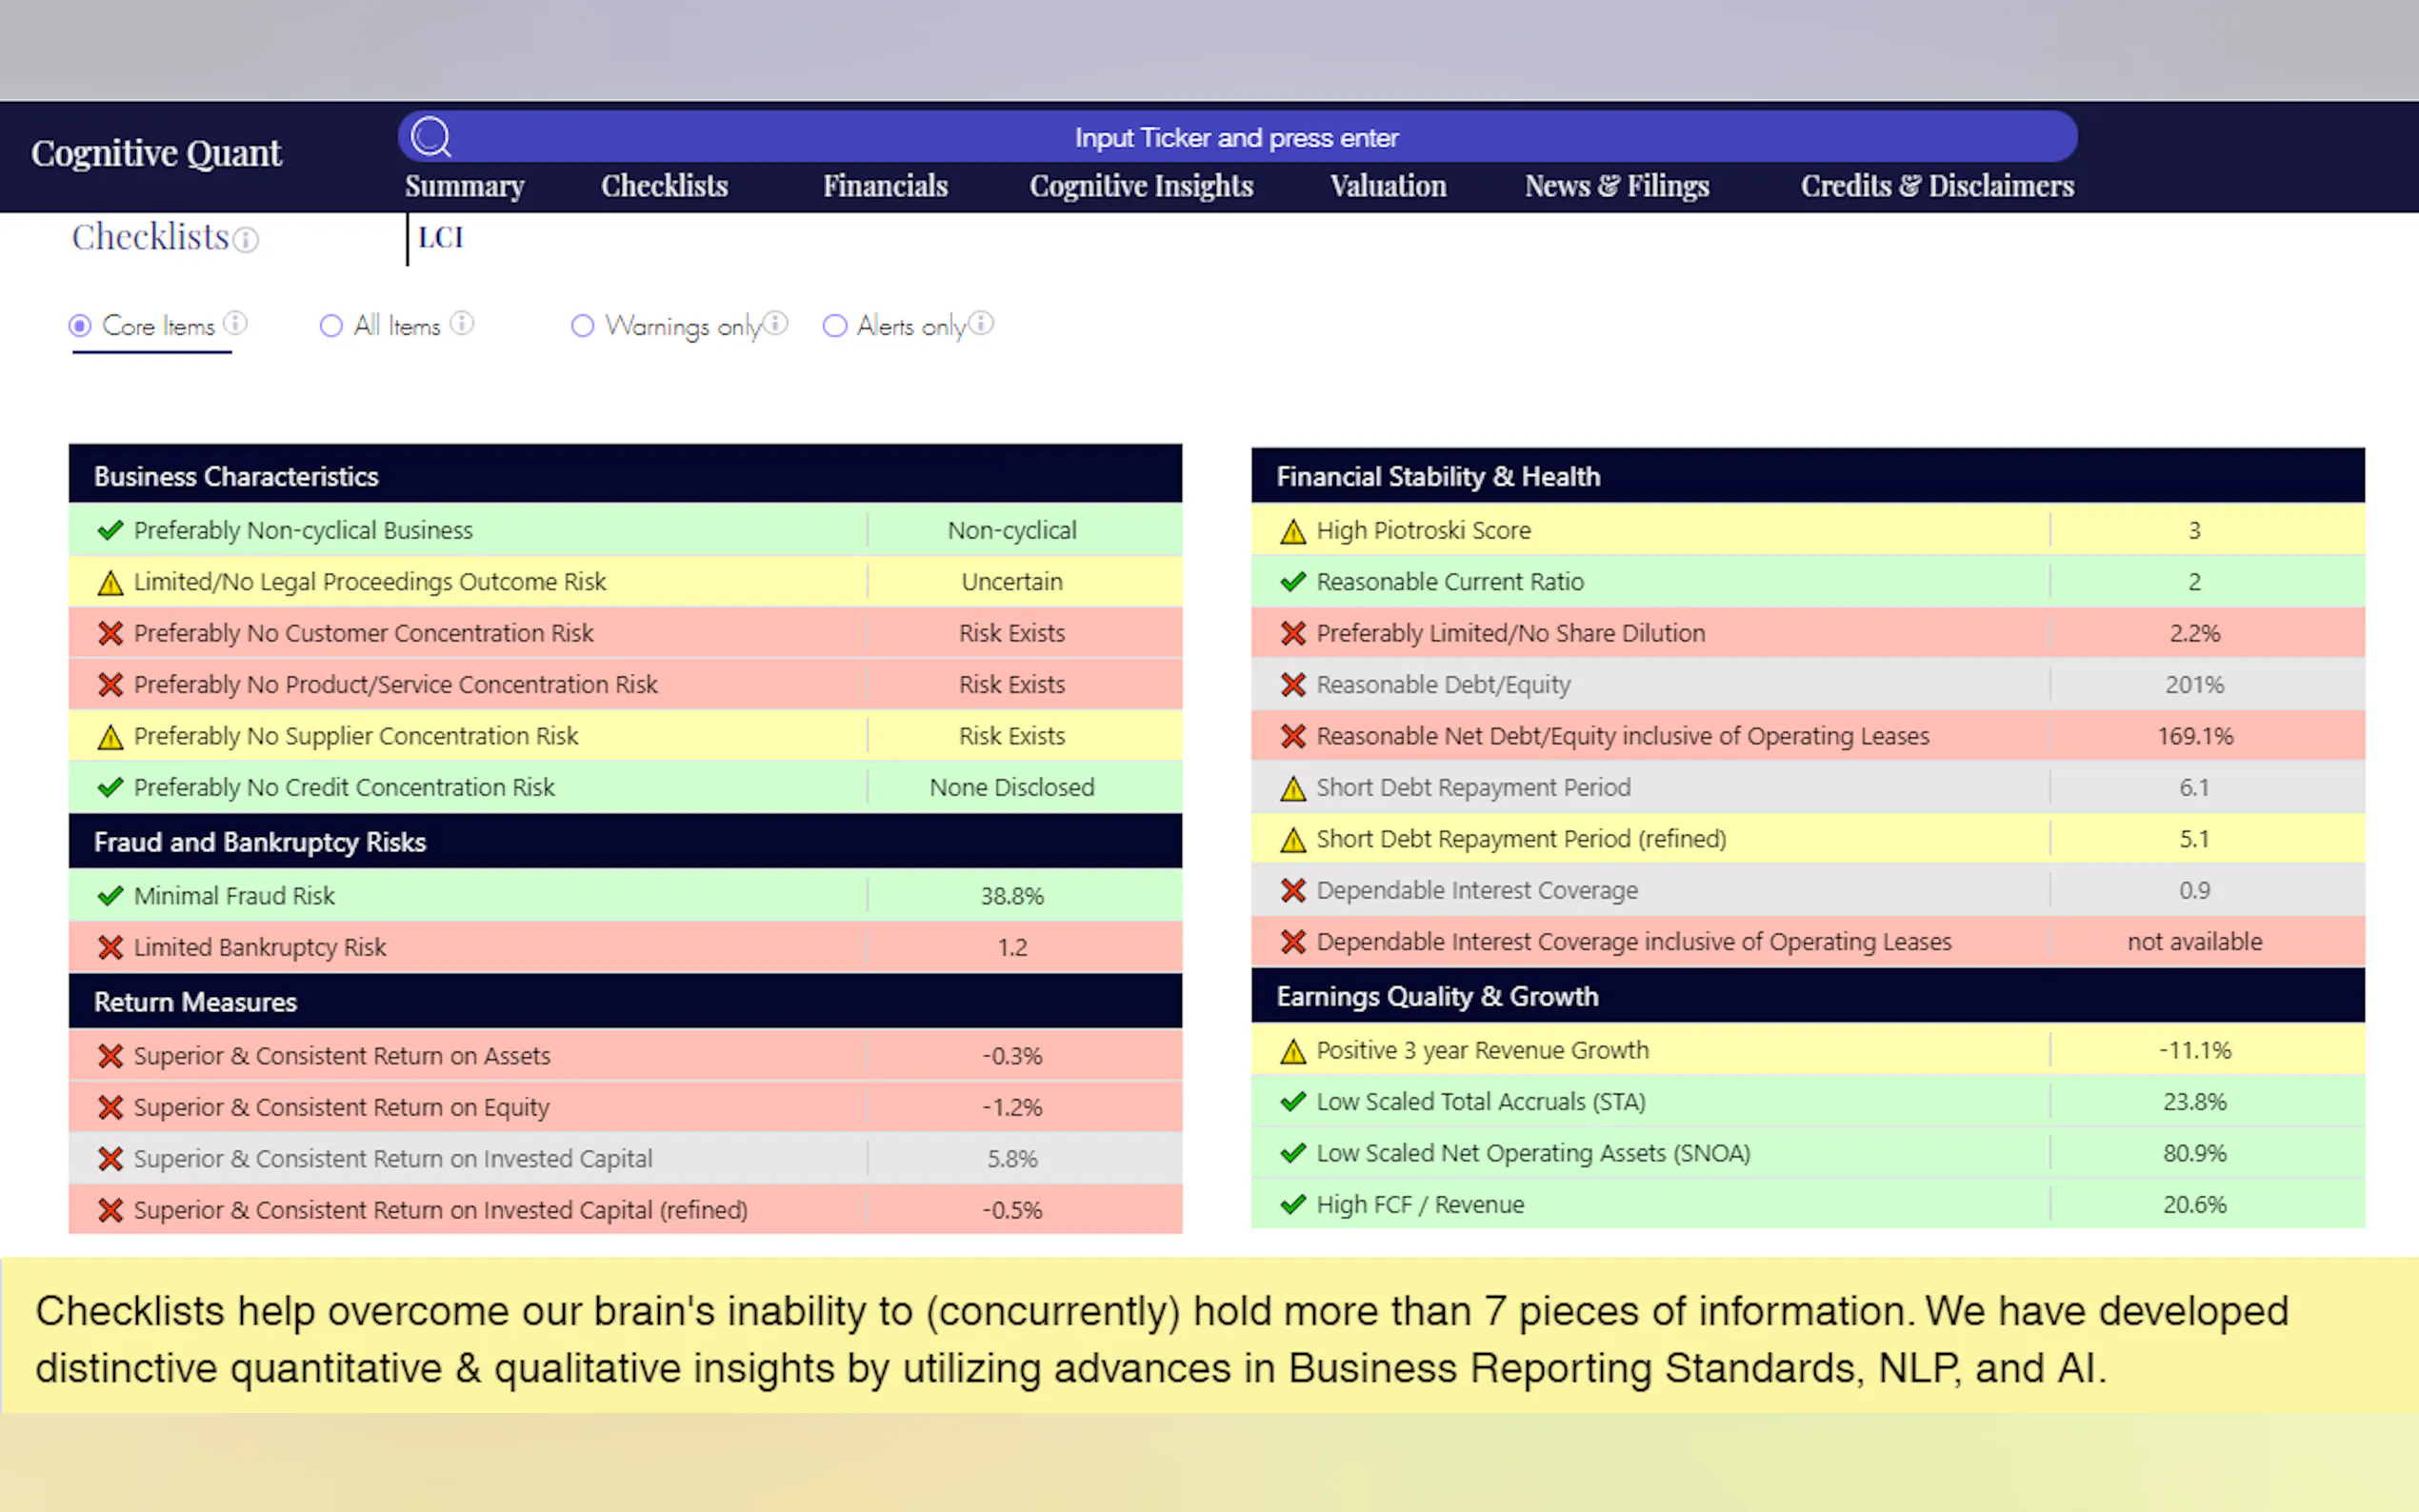Image resolution: width=2419 pixels, height=1512 pixels.
Task: Click the search magnifier icon
Action: coord(431,137)
